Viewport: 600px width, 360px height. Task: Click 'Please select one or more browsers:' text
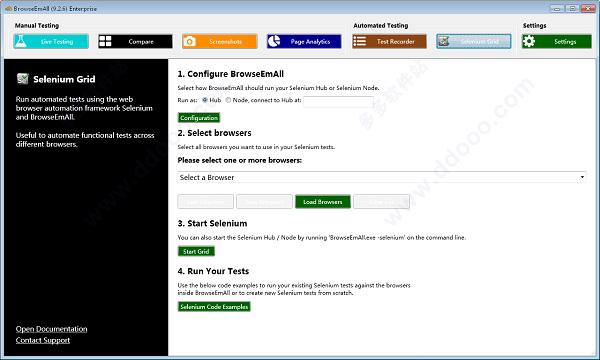(240, 160)
